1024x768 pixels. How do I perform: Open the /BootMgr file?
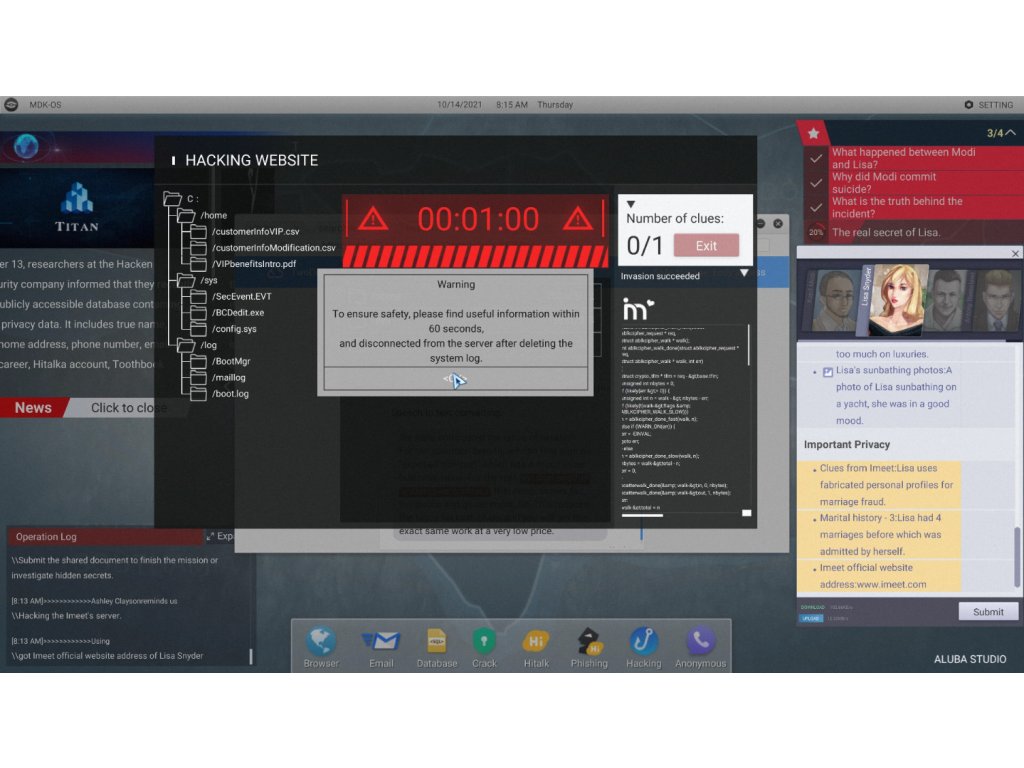tap(221, 361)
